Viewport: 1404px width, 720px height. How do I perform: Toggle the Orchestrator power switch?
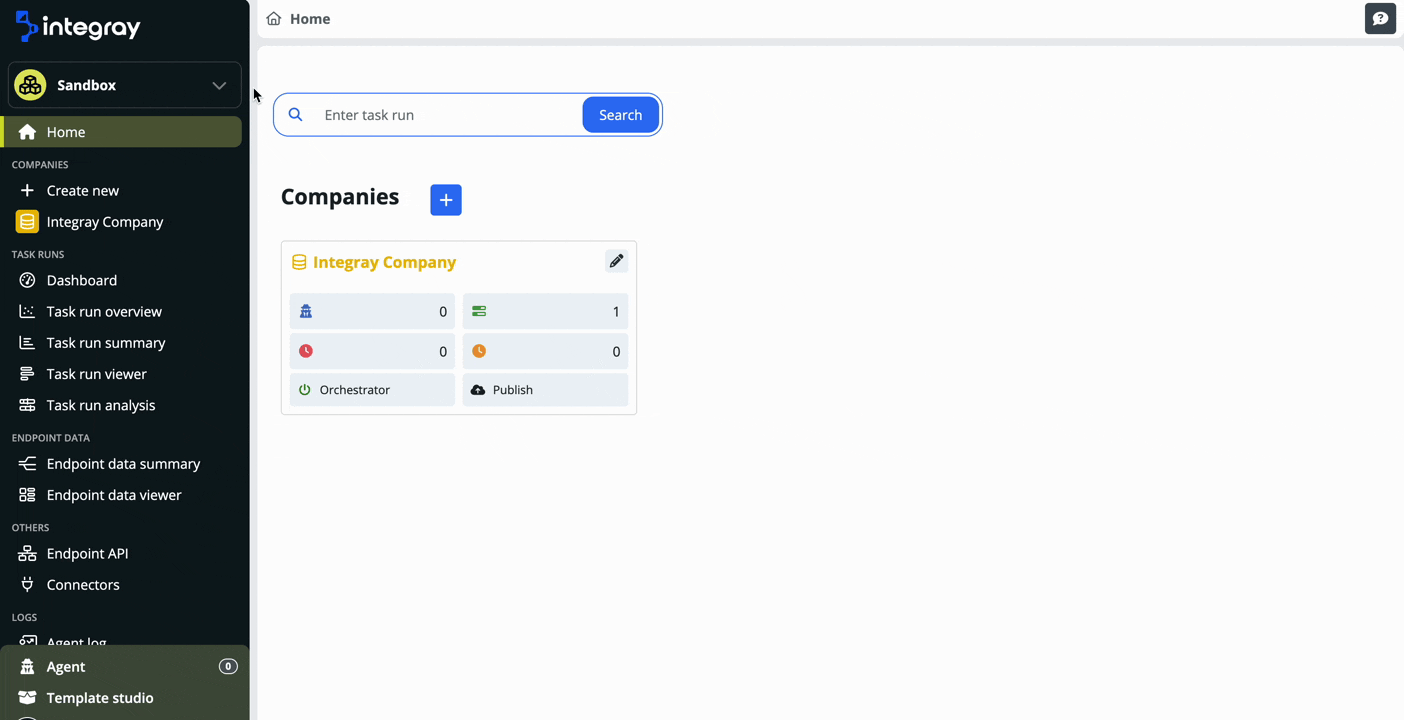[x=305, y=389]
